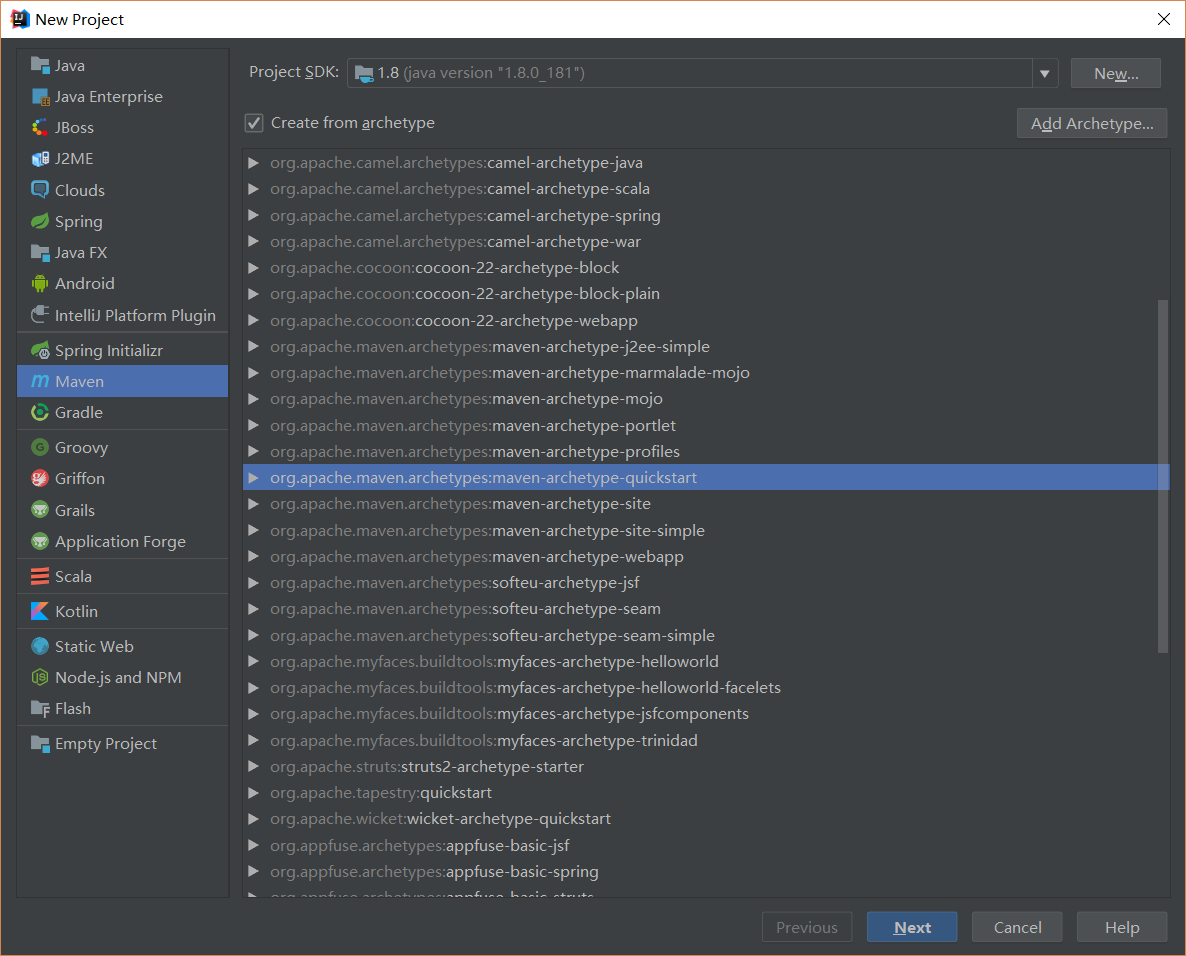Select the Spring Initializr icon
Image resolution: width=1186 pixels, height=956 pixels.
pos(40,350)
